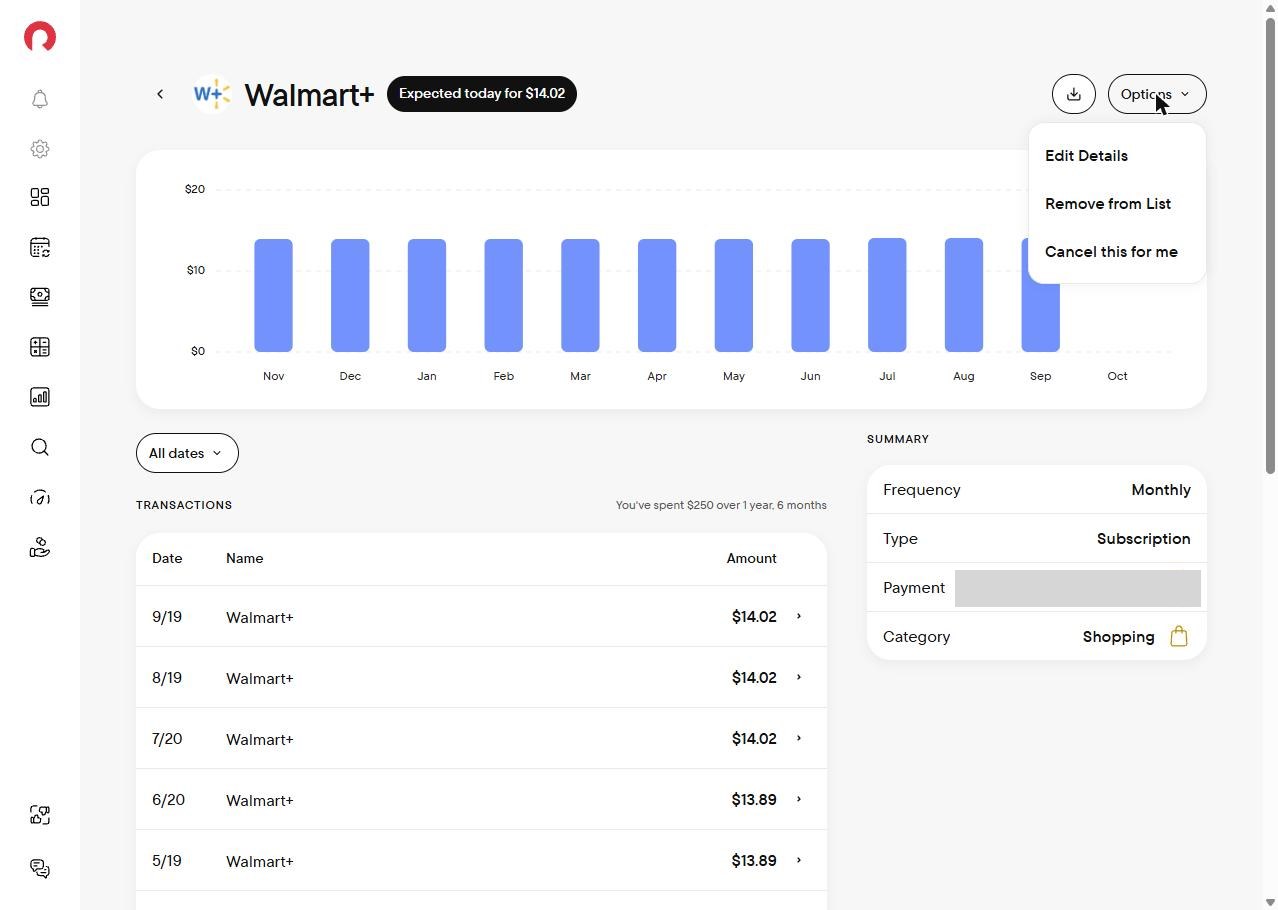
Task: Click the $14.02 amount on 9/19
Action: point(754,617)
